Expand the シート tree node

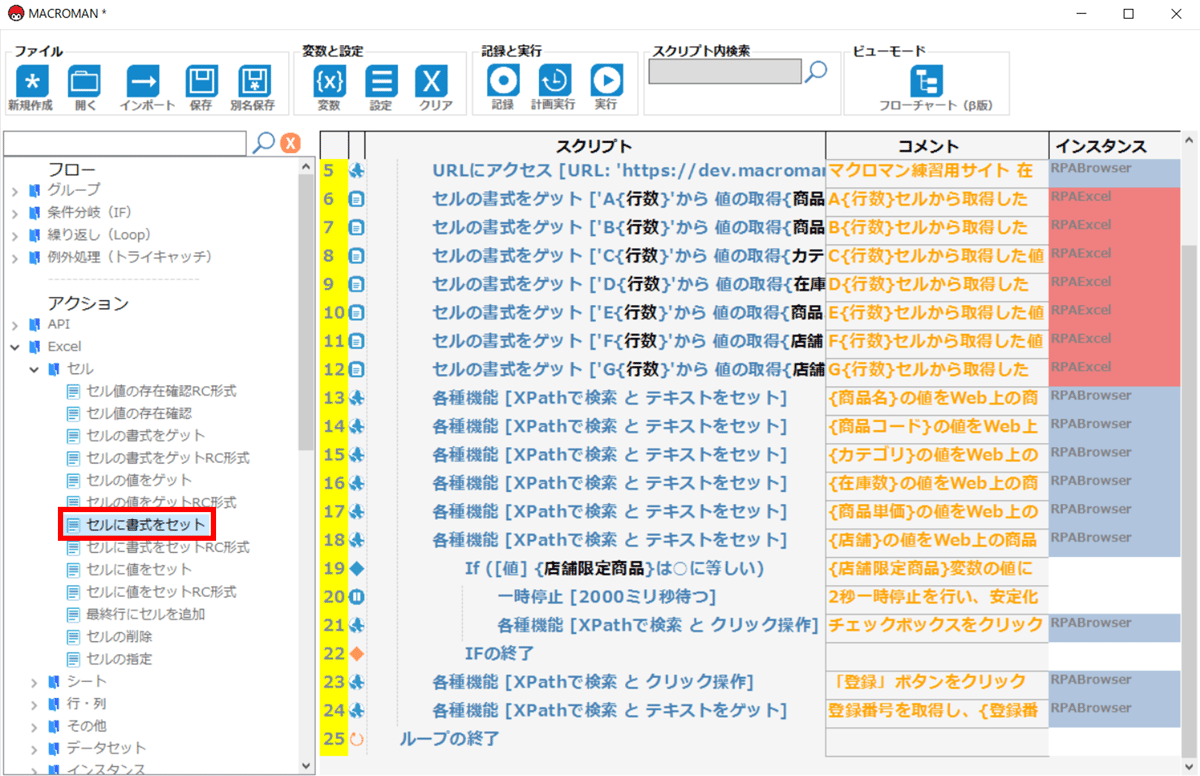35,682
